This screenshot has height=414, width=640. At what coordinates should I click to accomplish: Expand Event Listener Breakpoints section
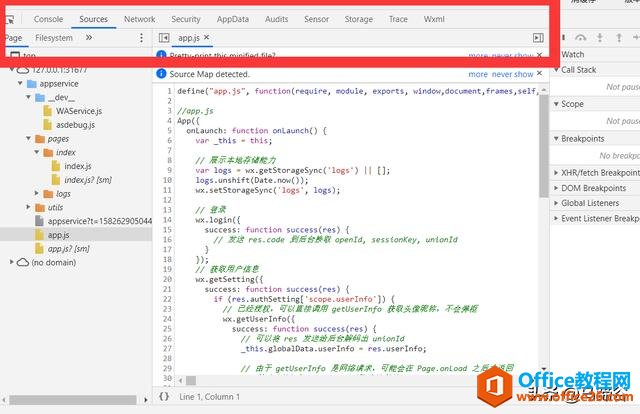pyautogui.click(x=556, y=218)
